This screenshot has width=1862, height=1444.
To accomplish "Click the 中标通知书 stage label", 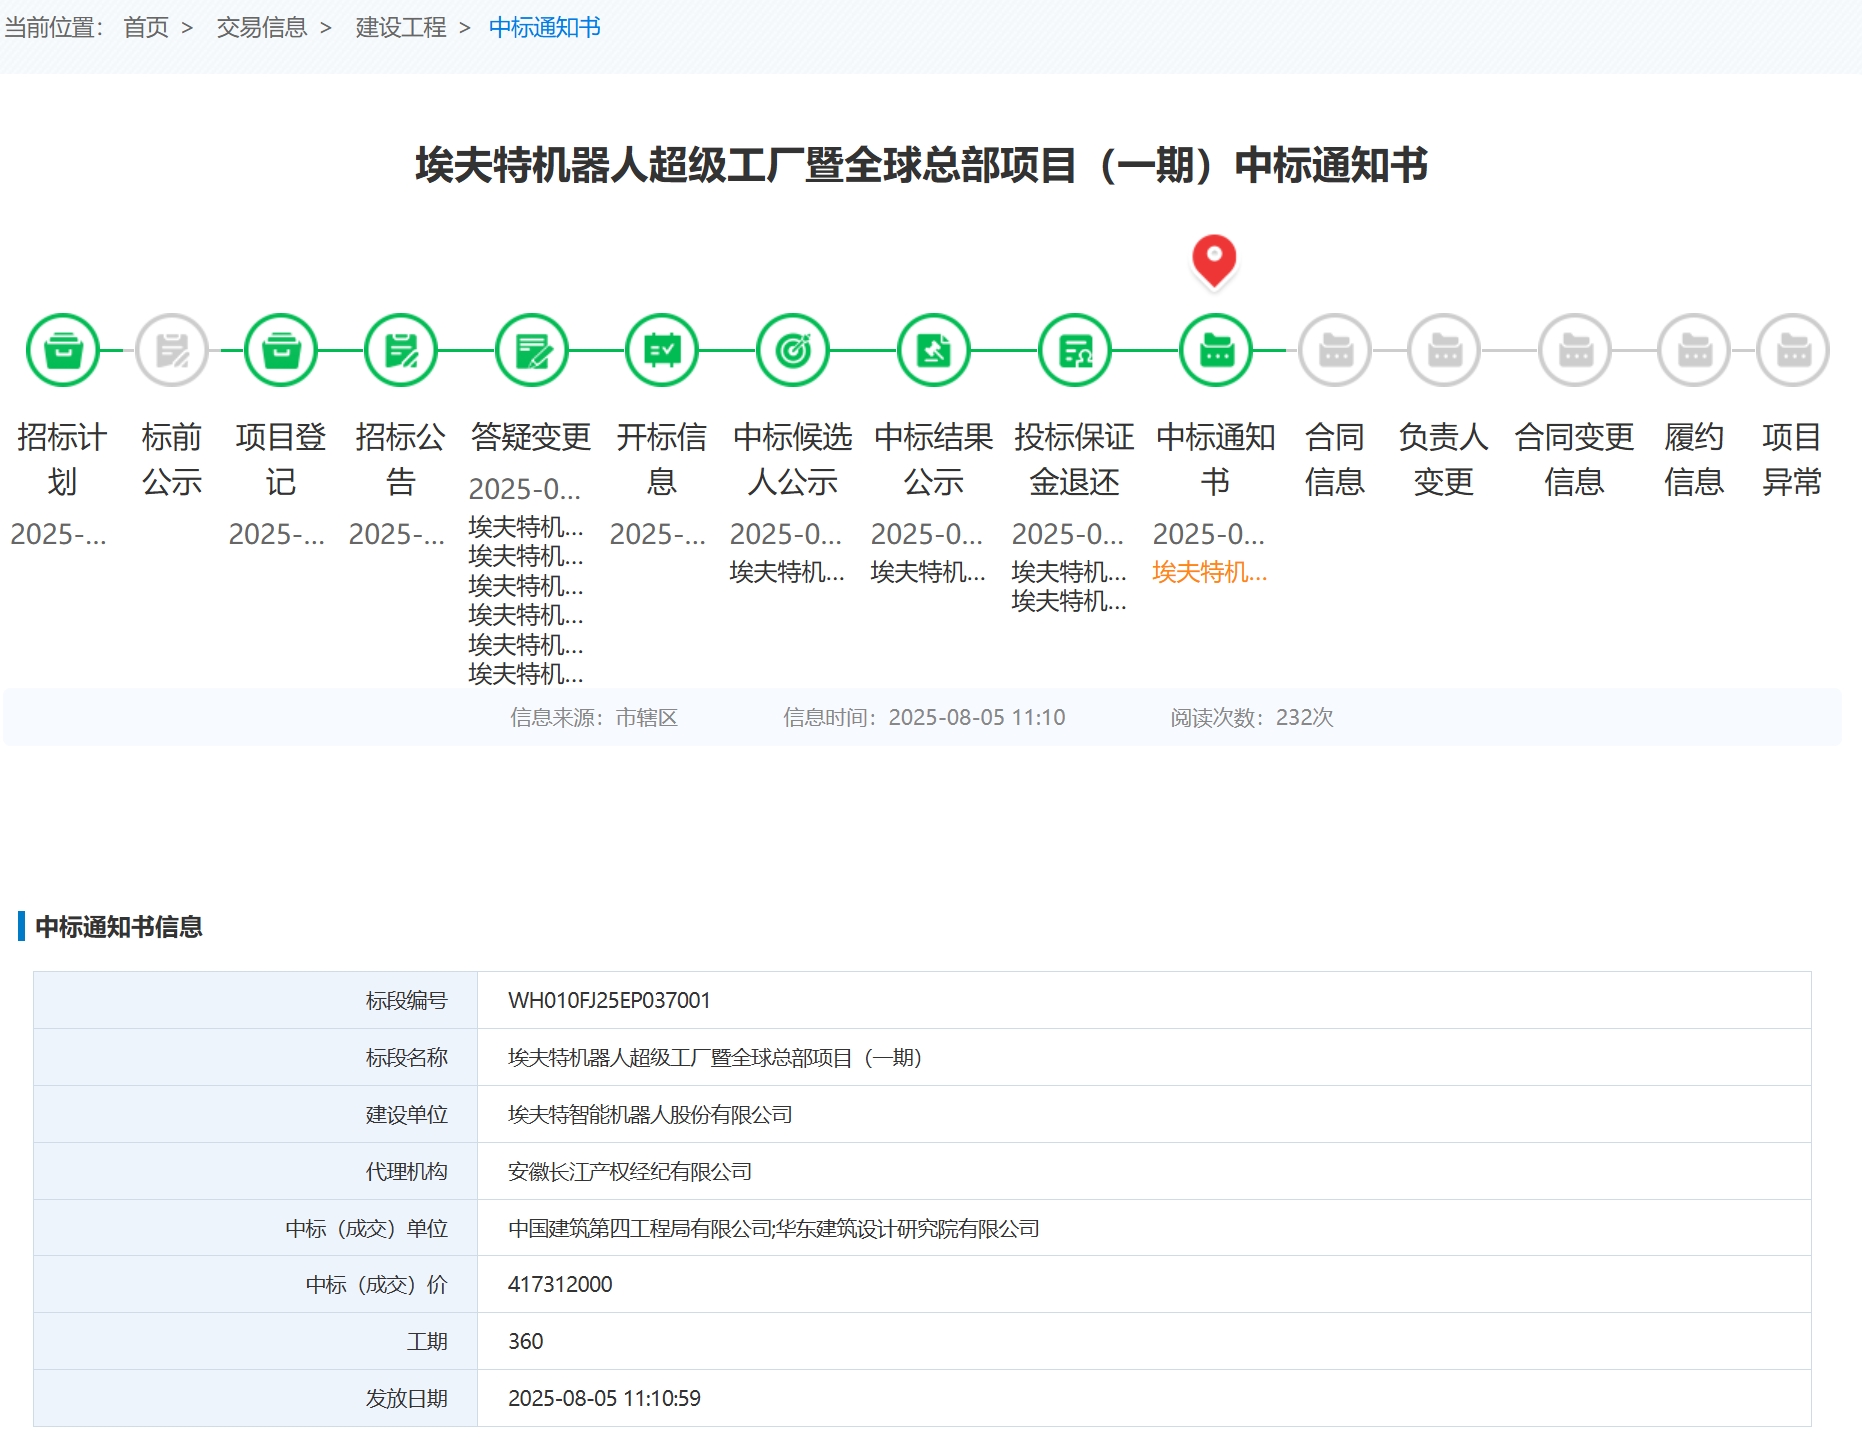I will [1216, 460].
